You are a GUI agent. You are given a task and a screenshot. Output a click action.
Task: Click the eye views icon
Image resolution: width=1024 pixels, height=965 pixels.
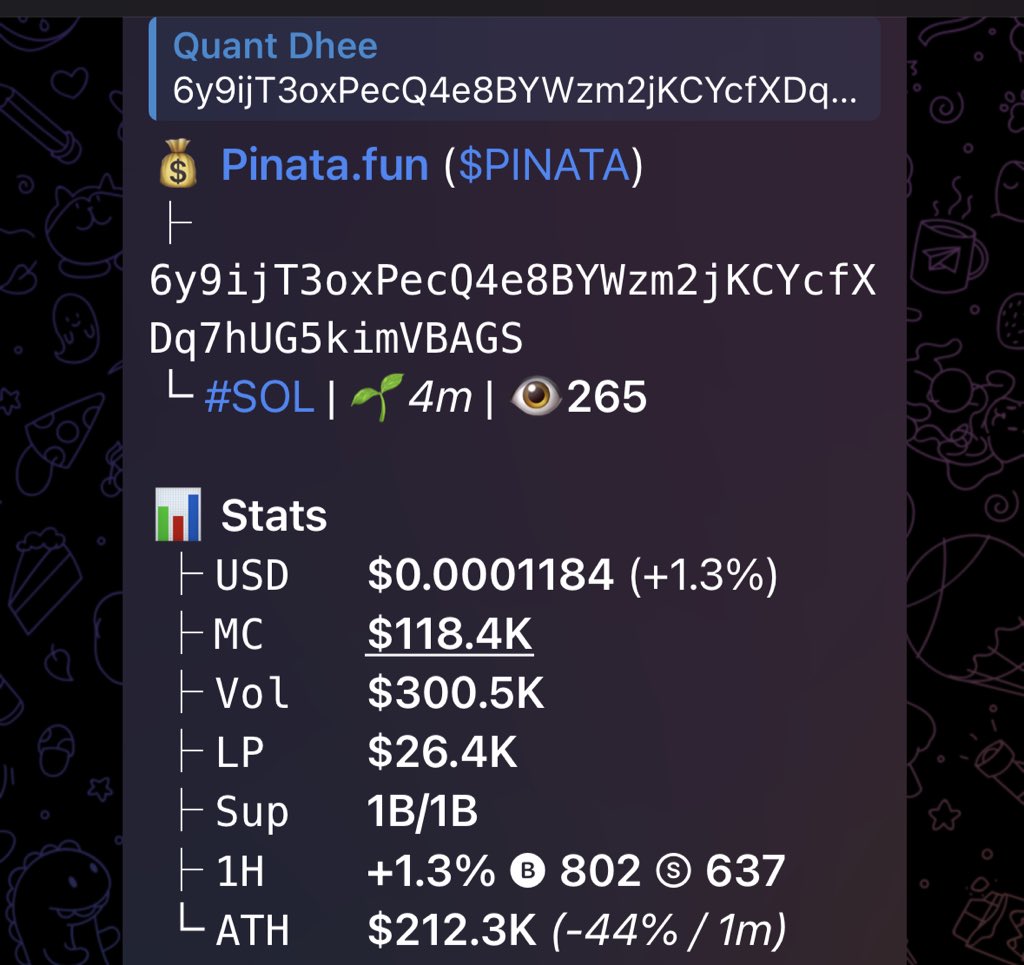click(536, 396)
